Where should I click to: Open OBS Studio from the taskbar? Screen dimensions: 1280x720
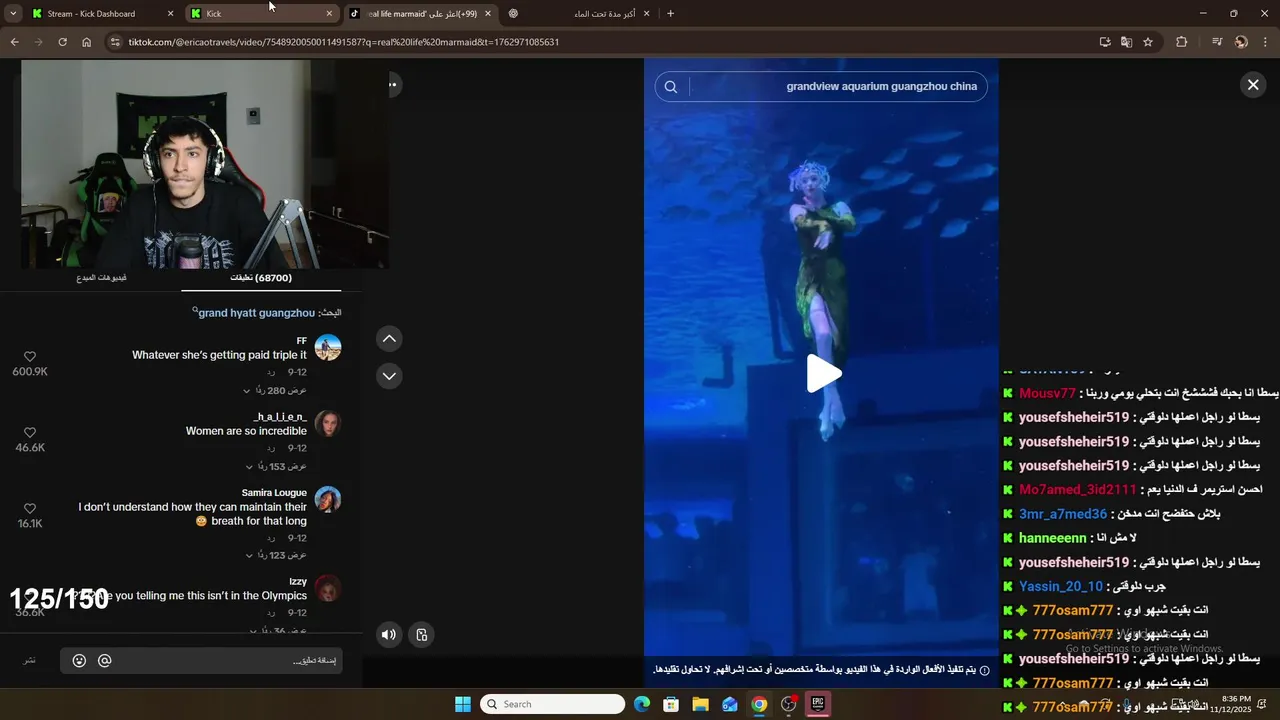click(x=789, y=704)
